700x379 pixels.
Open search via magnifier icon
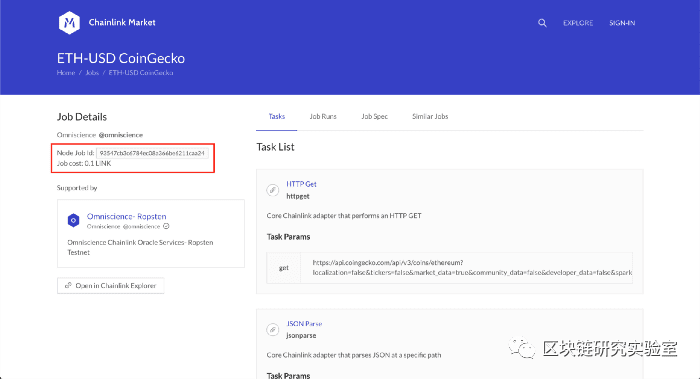(x=542, y=23)
